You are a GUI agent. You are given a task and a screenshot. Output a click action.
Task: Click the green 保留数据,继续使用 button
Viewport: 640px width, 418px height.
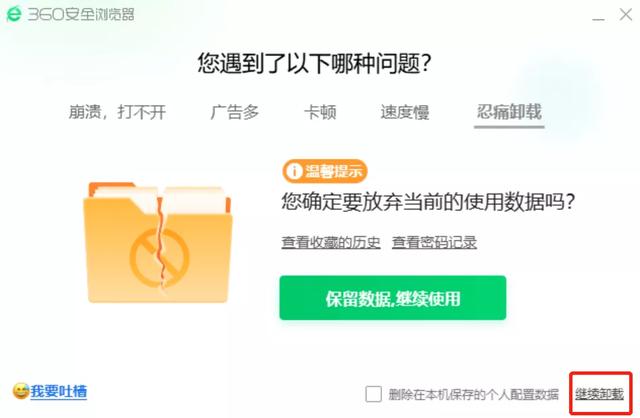[393, 298]
